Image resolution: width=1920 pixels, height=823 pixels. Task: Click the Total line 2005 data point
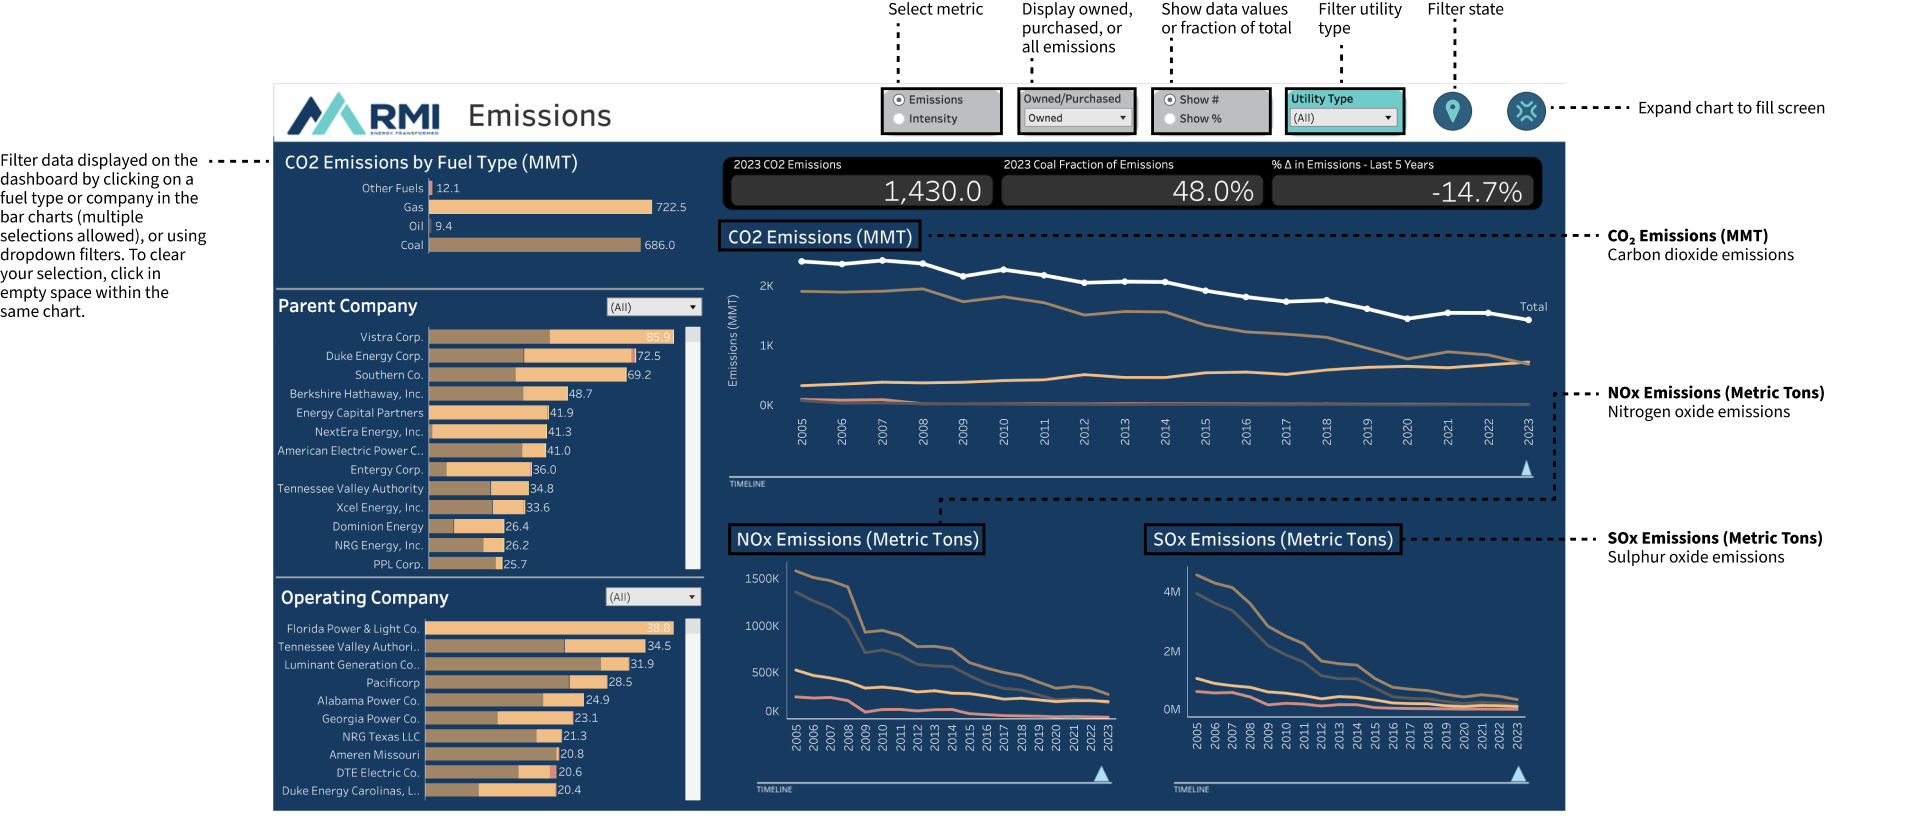802,261
